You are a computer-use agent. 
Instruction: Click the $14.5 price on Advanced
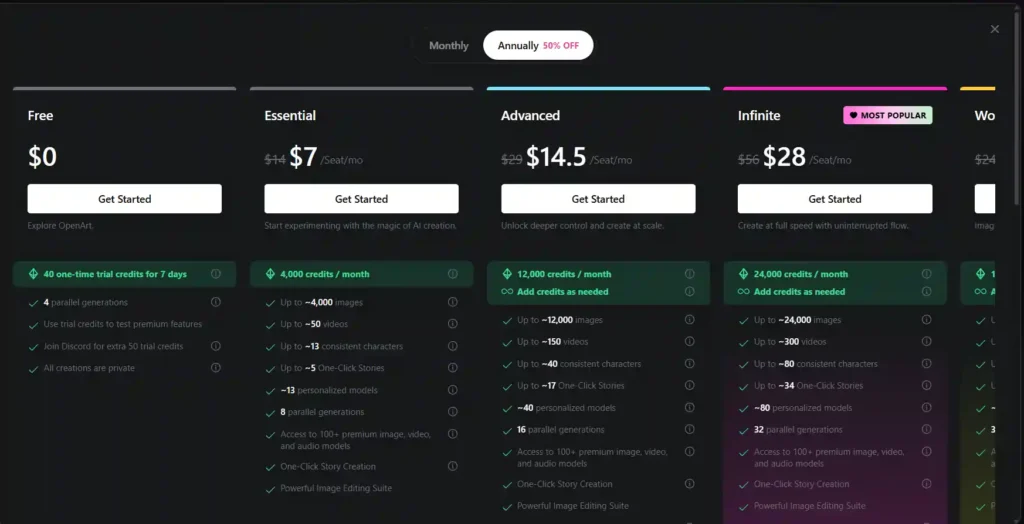tap(556, 157)
